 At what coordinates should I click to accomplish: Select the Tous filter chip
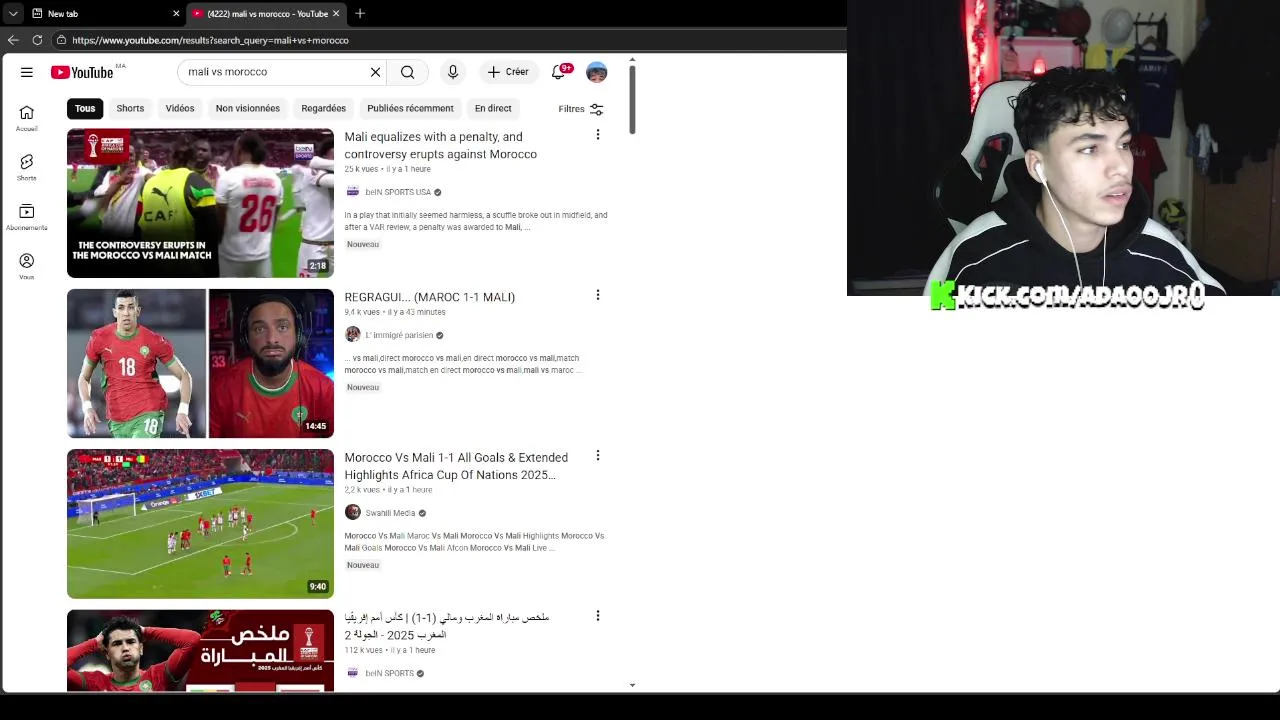(85, 108)
